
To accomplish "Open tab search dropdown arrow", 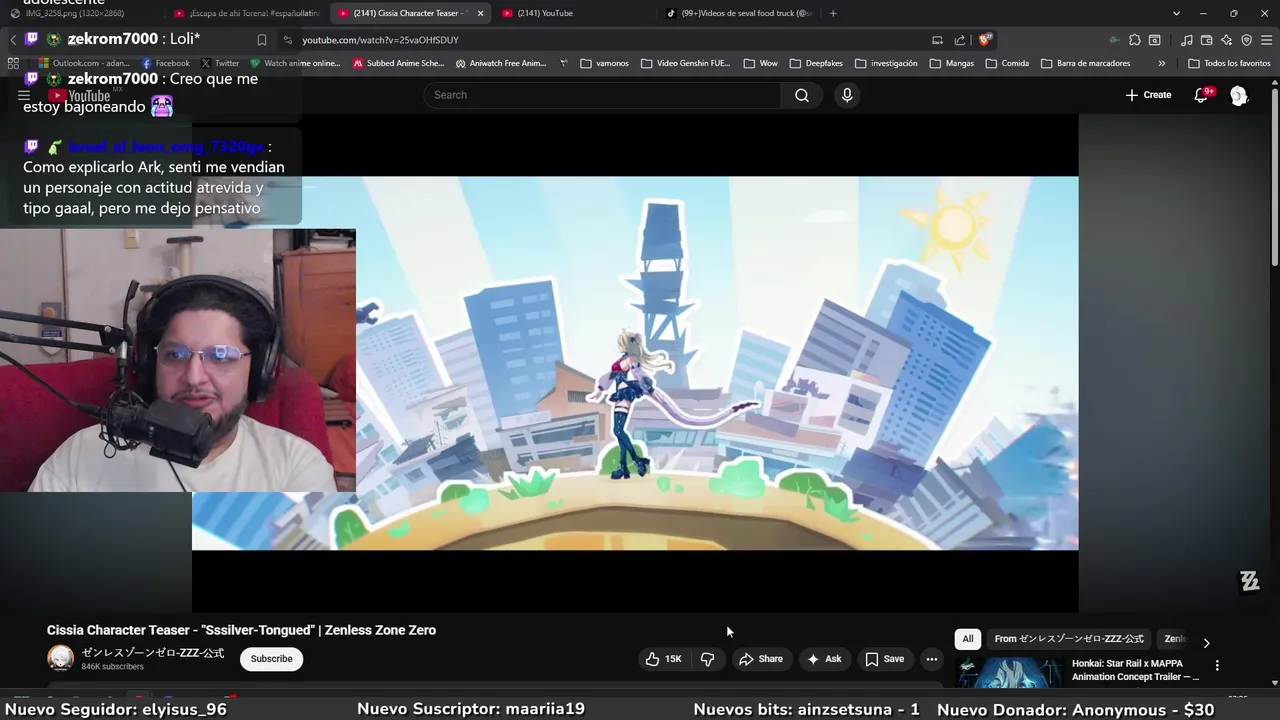I will 1176,13.
